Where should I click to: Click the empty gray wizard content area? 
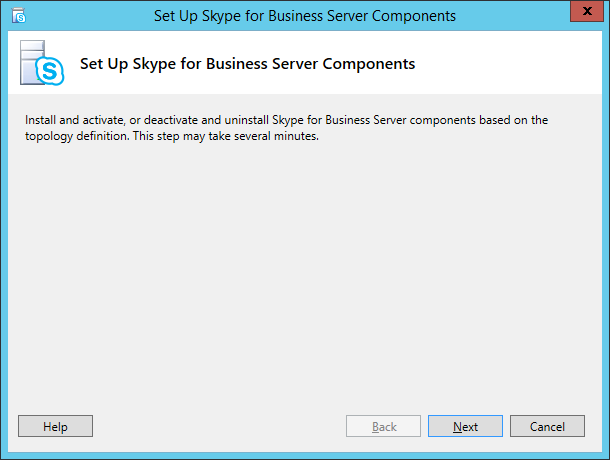305,272
